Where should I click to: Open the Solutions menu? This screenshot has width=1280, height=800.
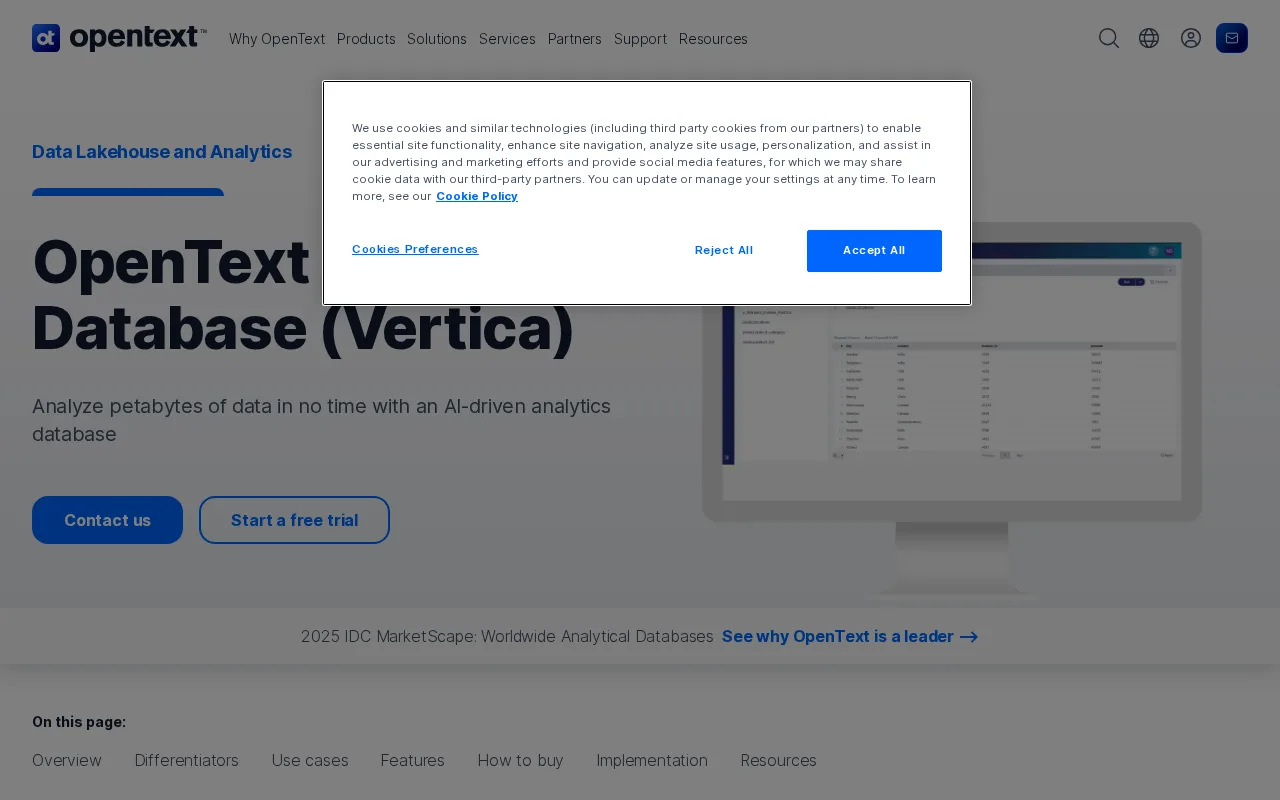(437, 39)
